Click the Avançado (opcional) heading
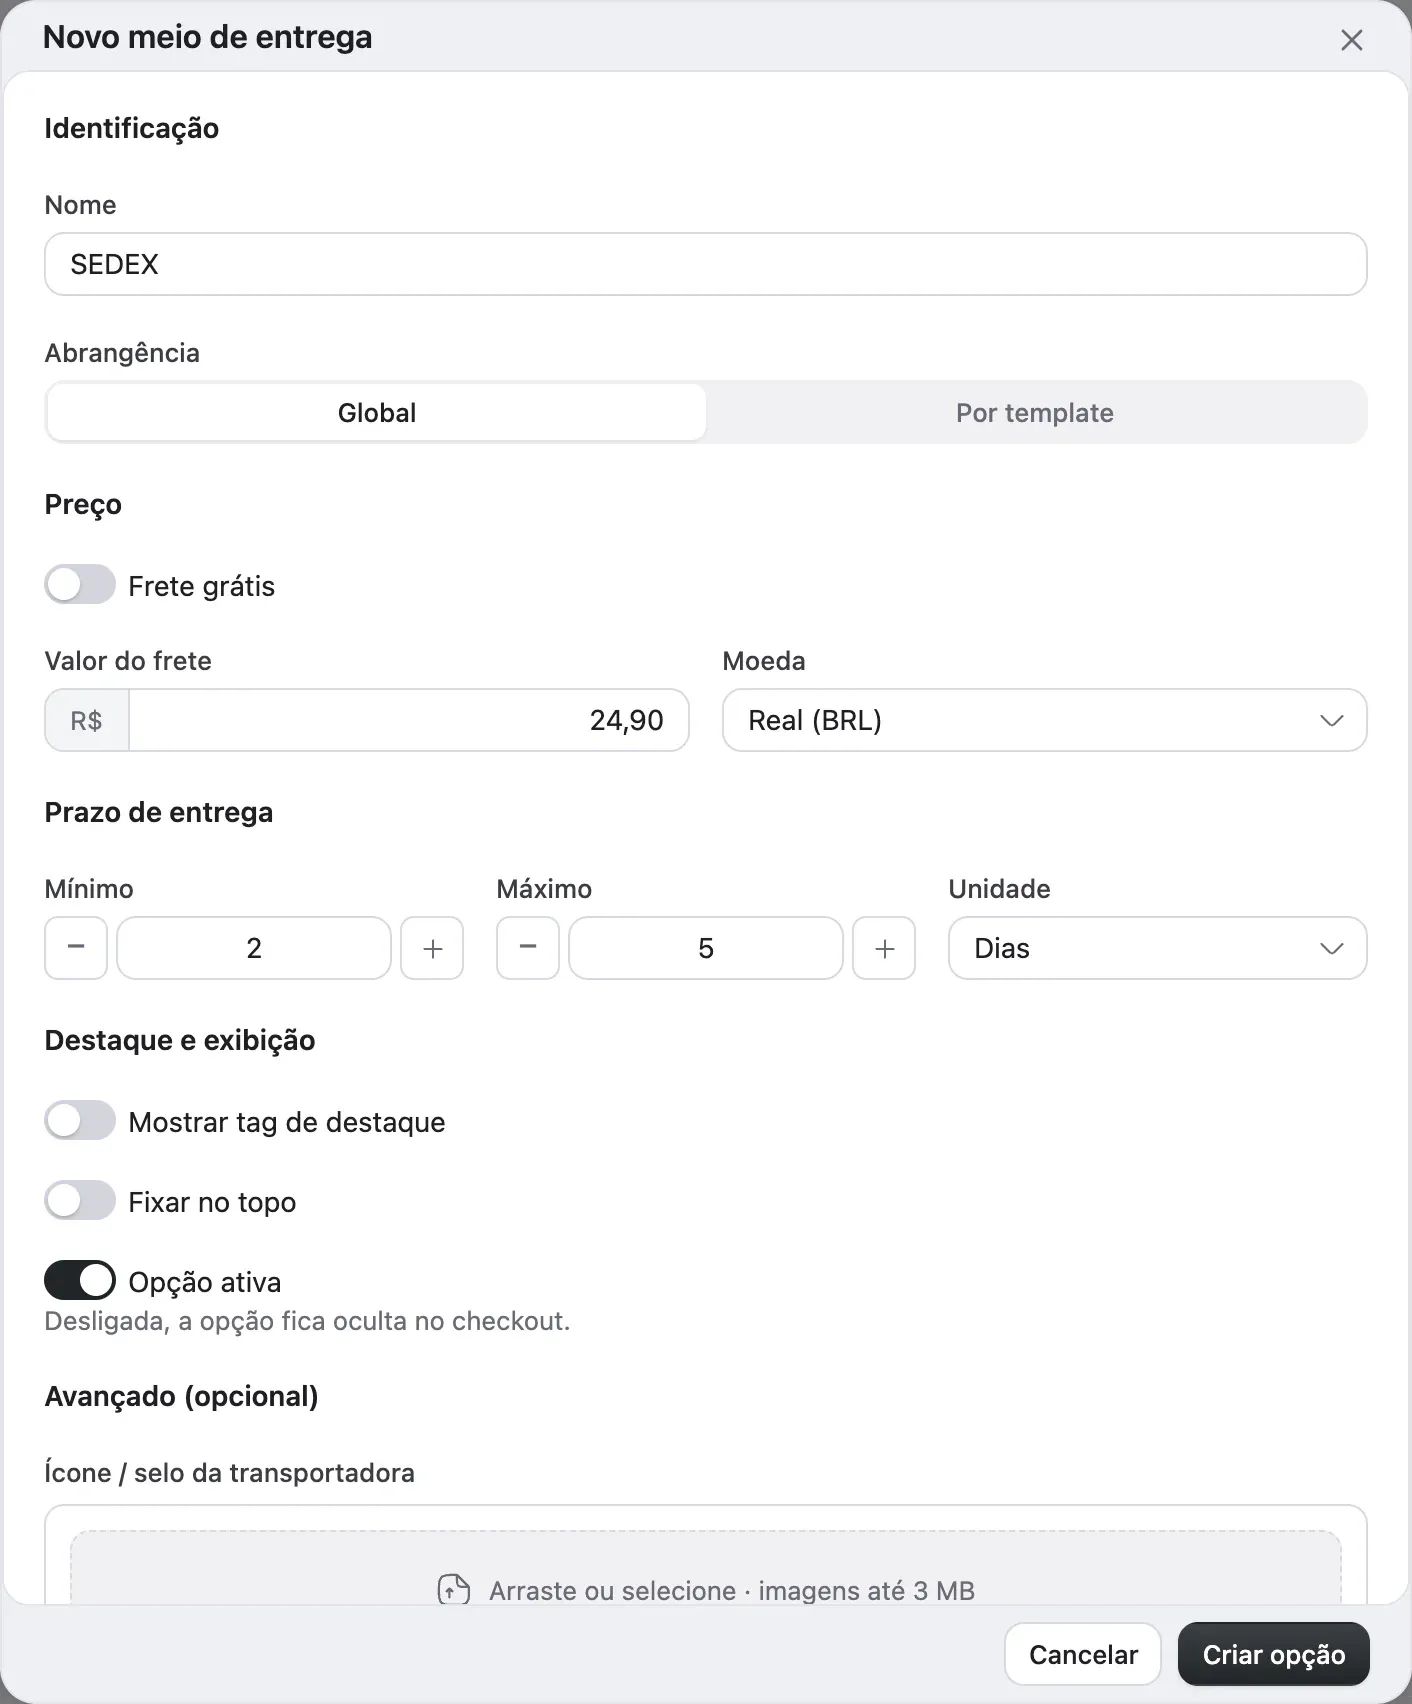Screen dimensions: 1412x1704 (x=181, y=1396)
